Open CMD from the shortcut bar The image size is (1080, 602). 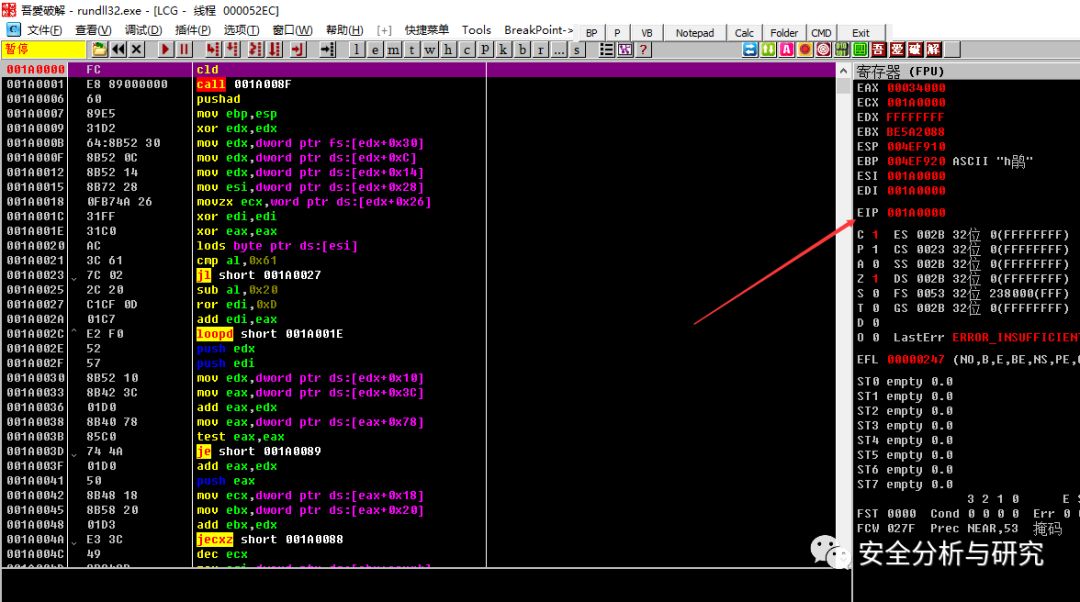point(821,33)
